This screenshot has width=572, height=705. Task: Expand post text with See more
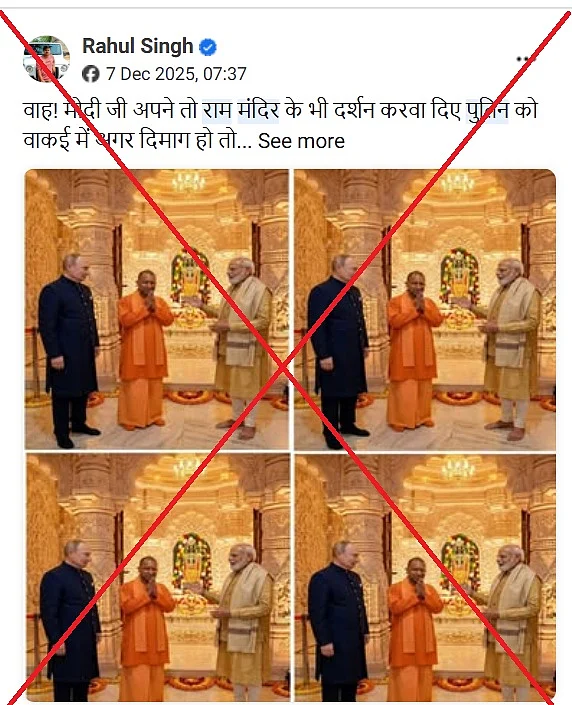[x=301, y=141]
